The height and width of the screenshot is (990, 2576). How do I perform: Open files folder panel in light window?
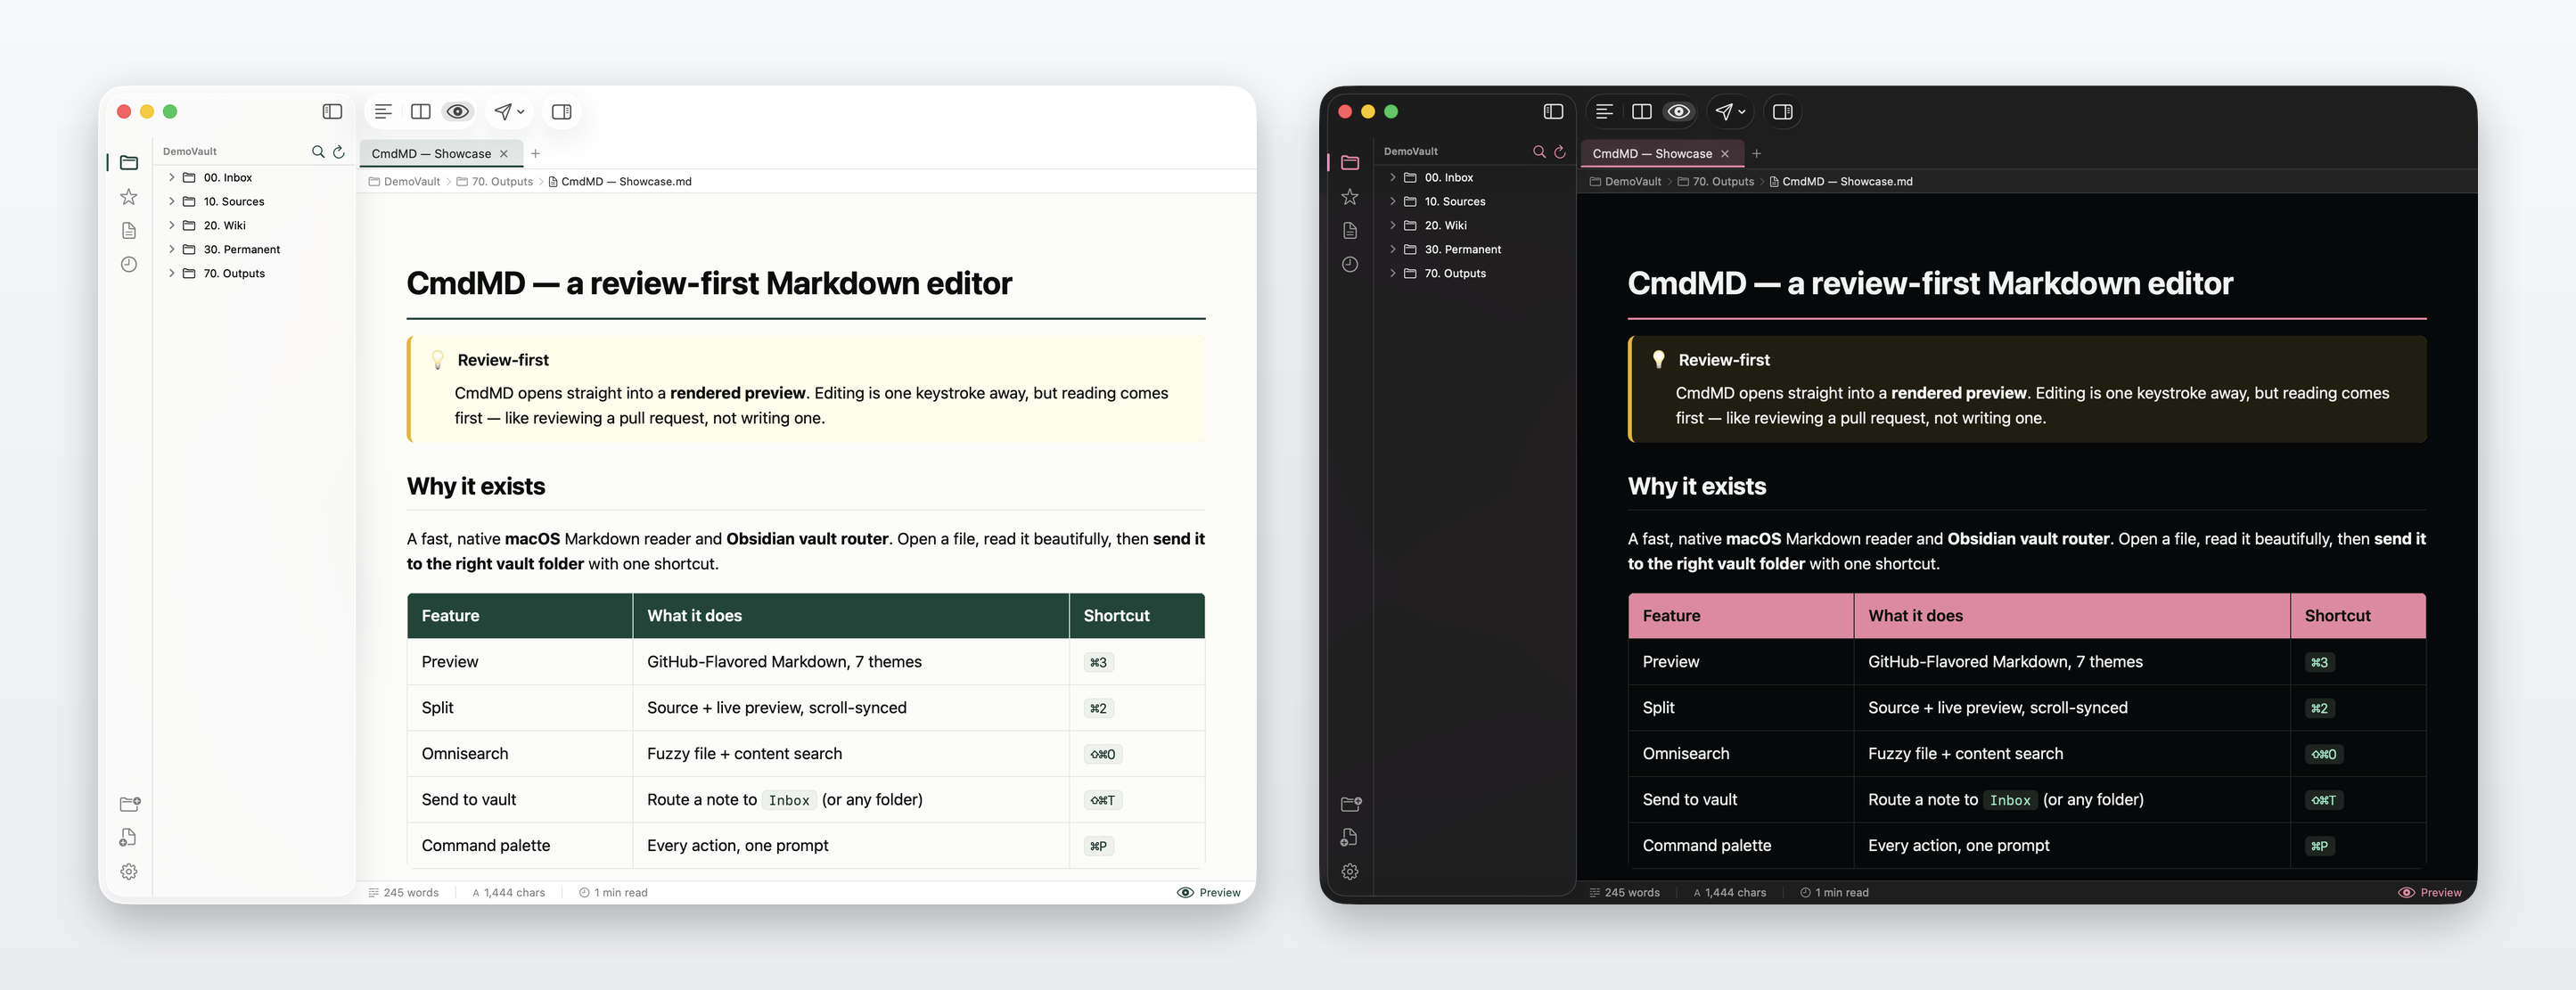pos(129,162)
